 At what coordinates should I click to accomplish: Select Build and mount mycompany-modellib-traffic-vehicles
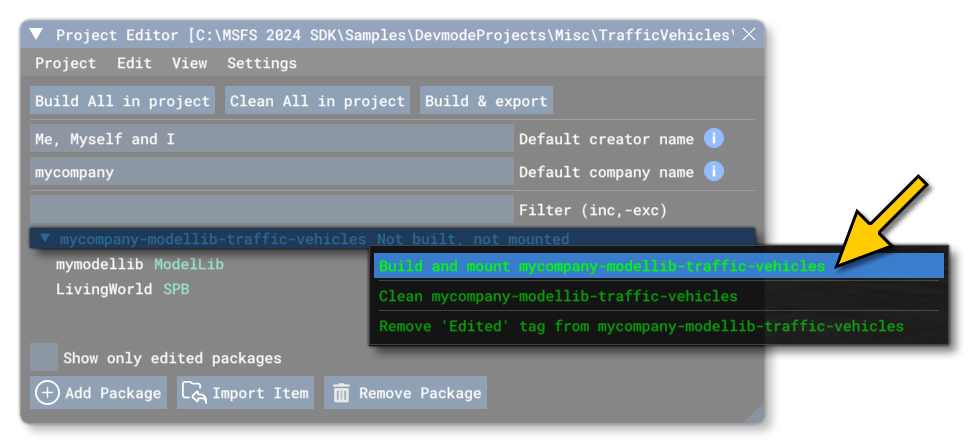click(602, 267)
